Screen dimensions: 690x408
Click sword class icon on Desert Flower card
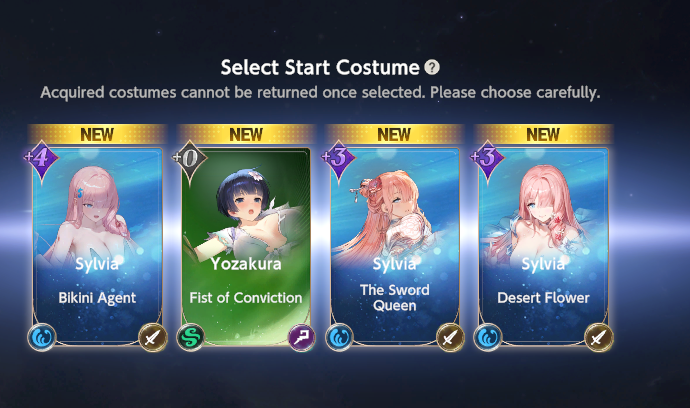[x=598, y=337]
